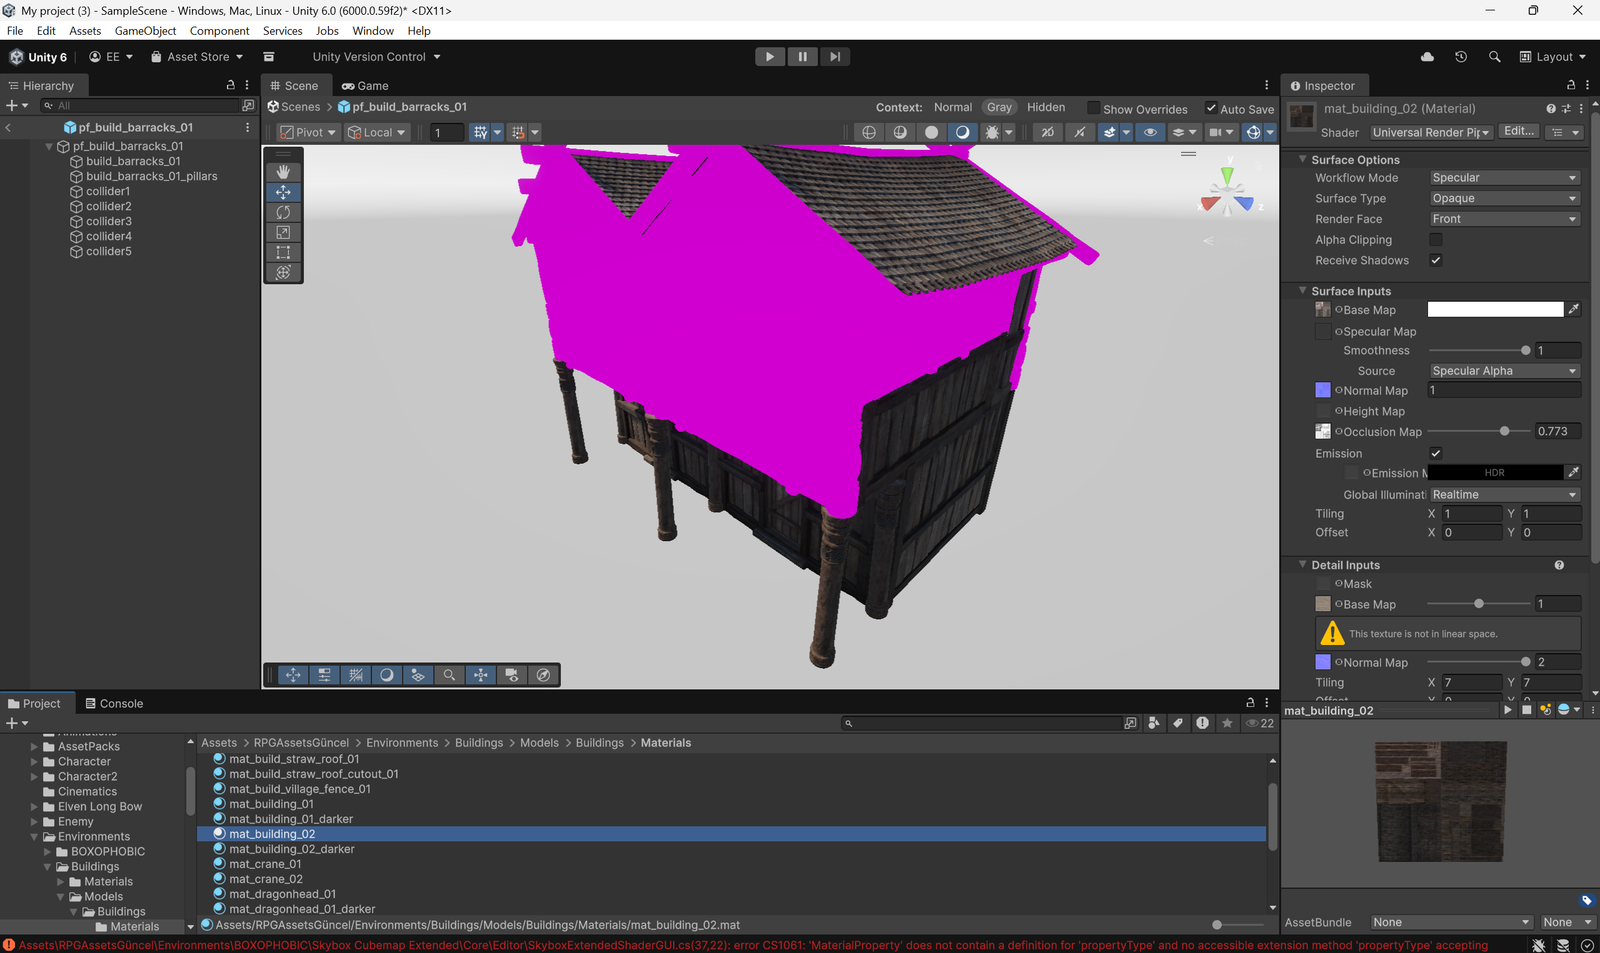Click the Cloud services icon
Screen dimensions: 1600x953
pos(1427,57)
